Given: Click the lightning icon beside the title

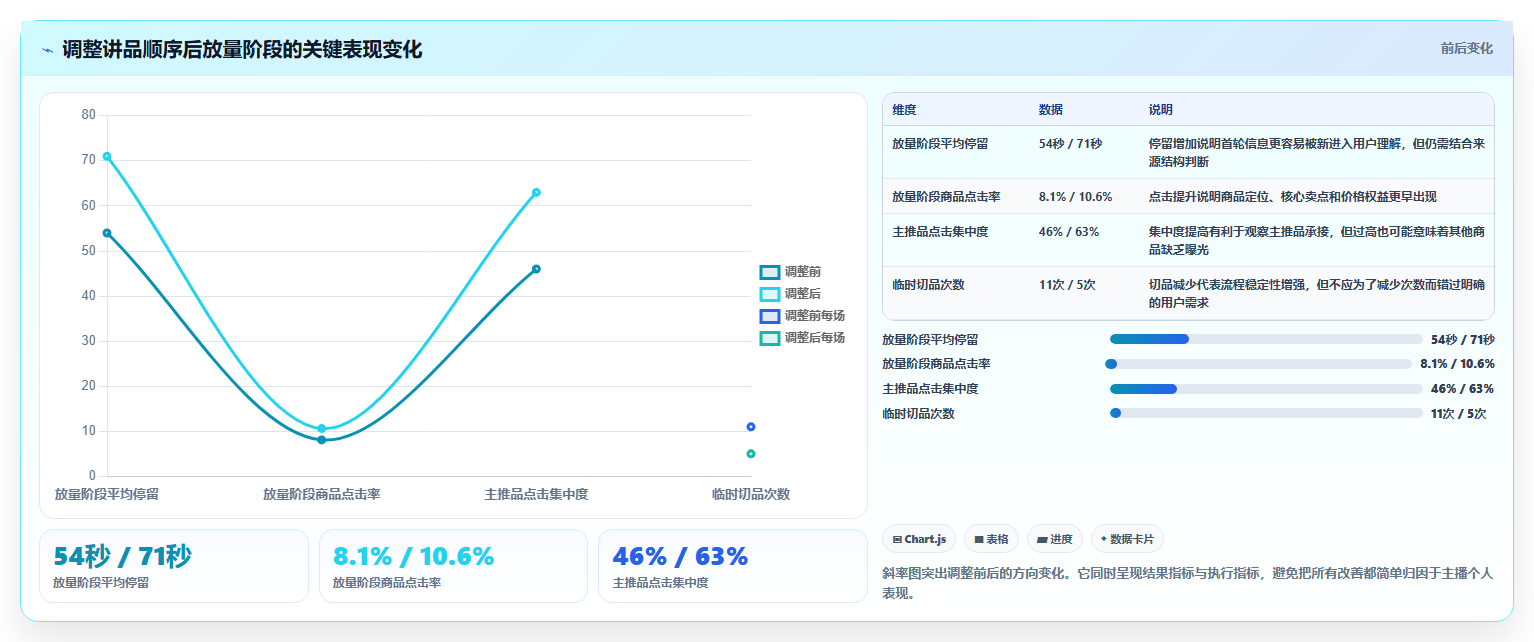Looking at the screenshot, I should click(x=47, y=50).
